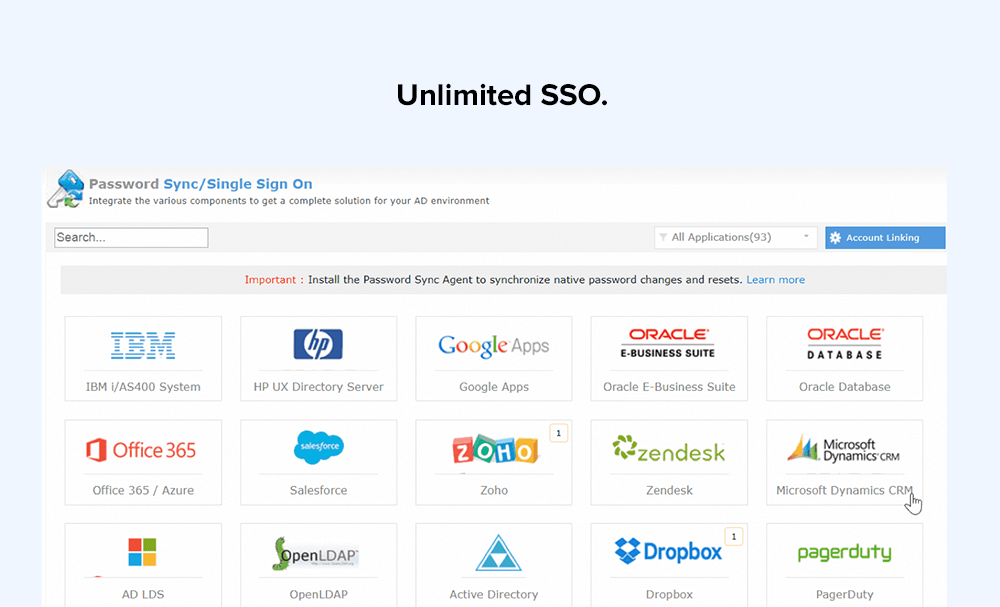
Task: Click the 'OpenLDAP' text label
Action: coord(318,594)
